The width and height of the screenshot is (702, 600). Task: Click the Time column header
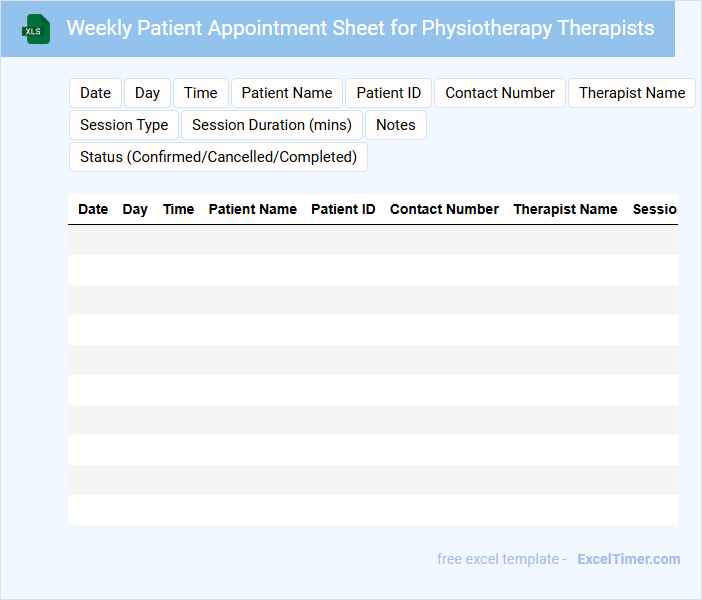point(178,209)
